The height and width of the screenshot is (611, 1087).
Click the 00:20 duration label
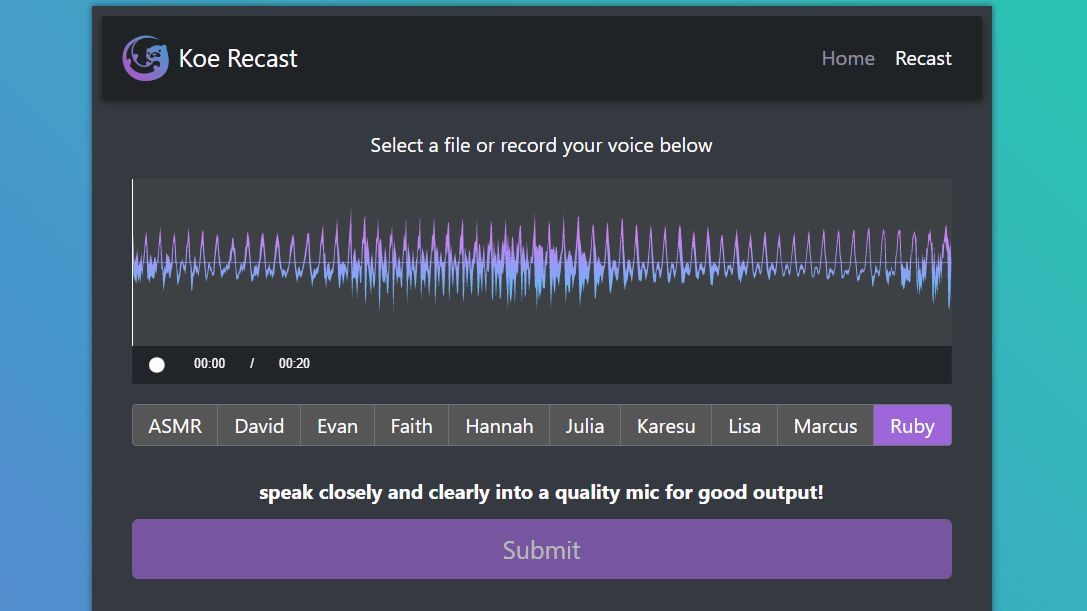tap(294, 363)
